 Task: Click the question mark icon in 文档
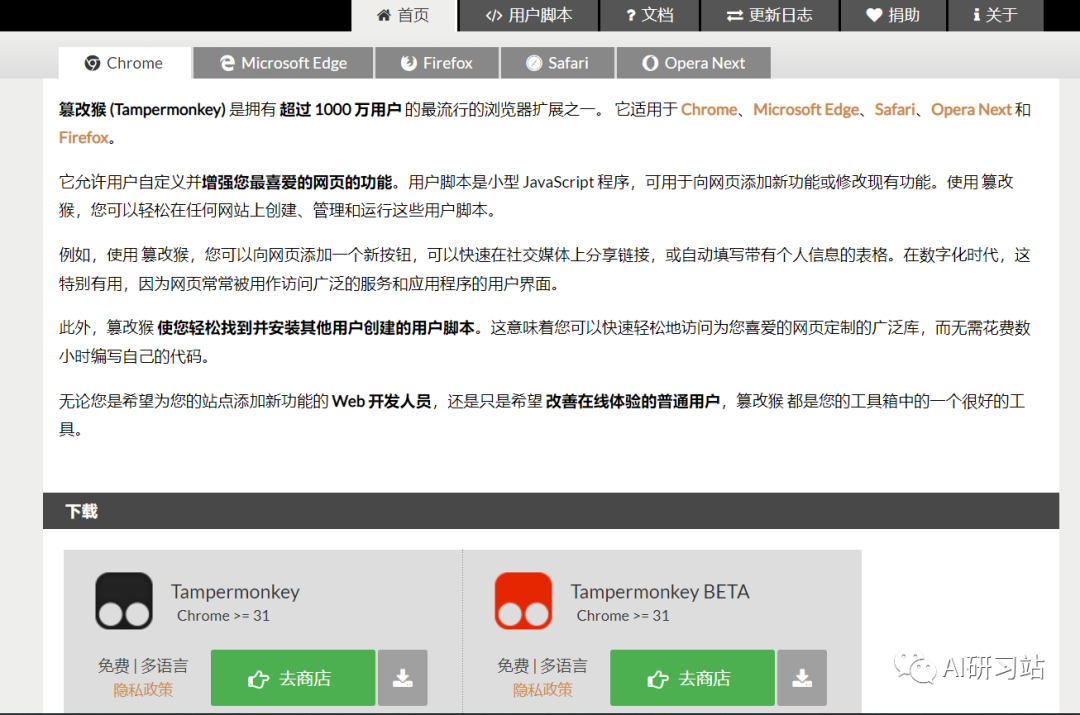pyautogui.click(x=631, y=16)
